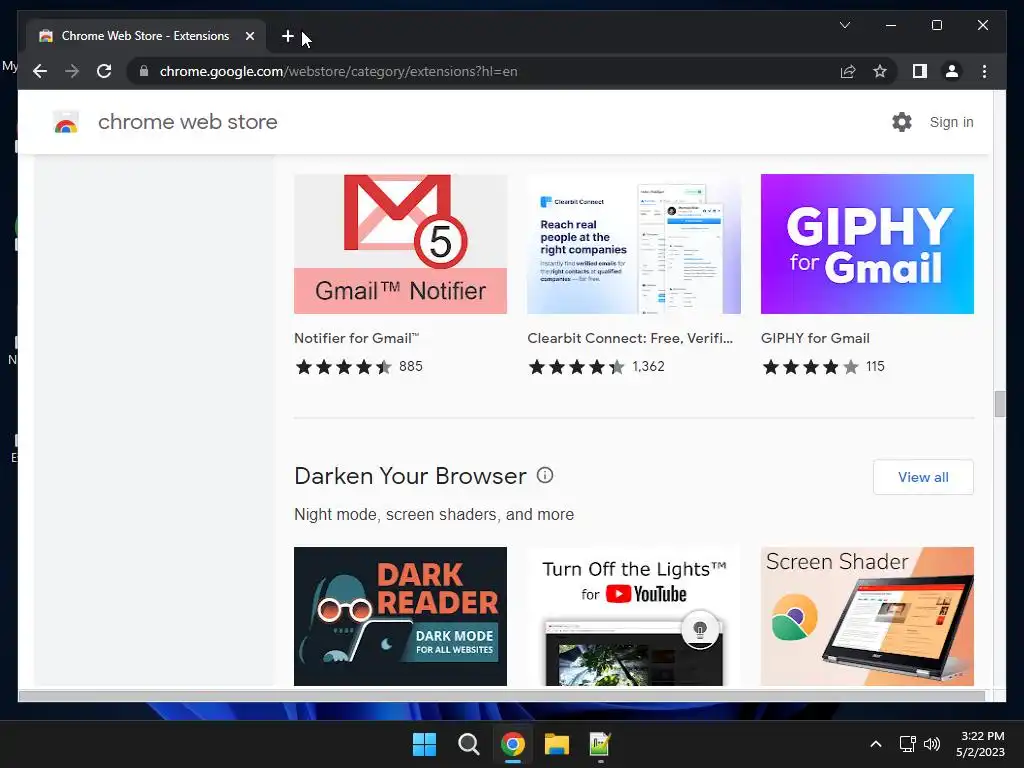The height and width of the screenshot is (768, 1024).
Task: Open tab search dropdown arrow
Action: click(844, 25)
